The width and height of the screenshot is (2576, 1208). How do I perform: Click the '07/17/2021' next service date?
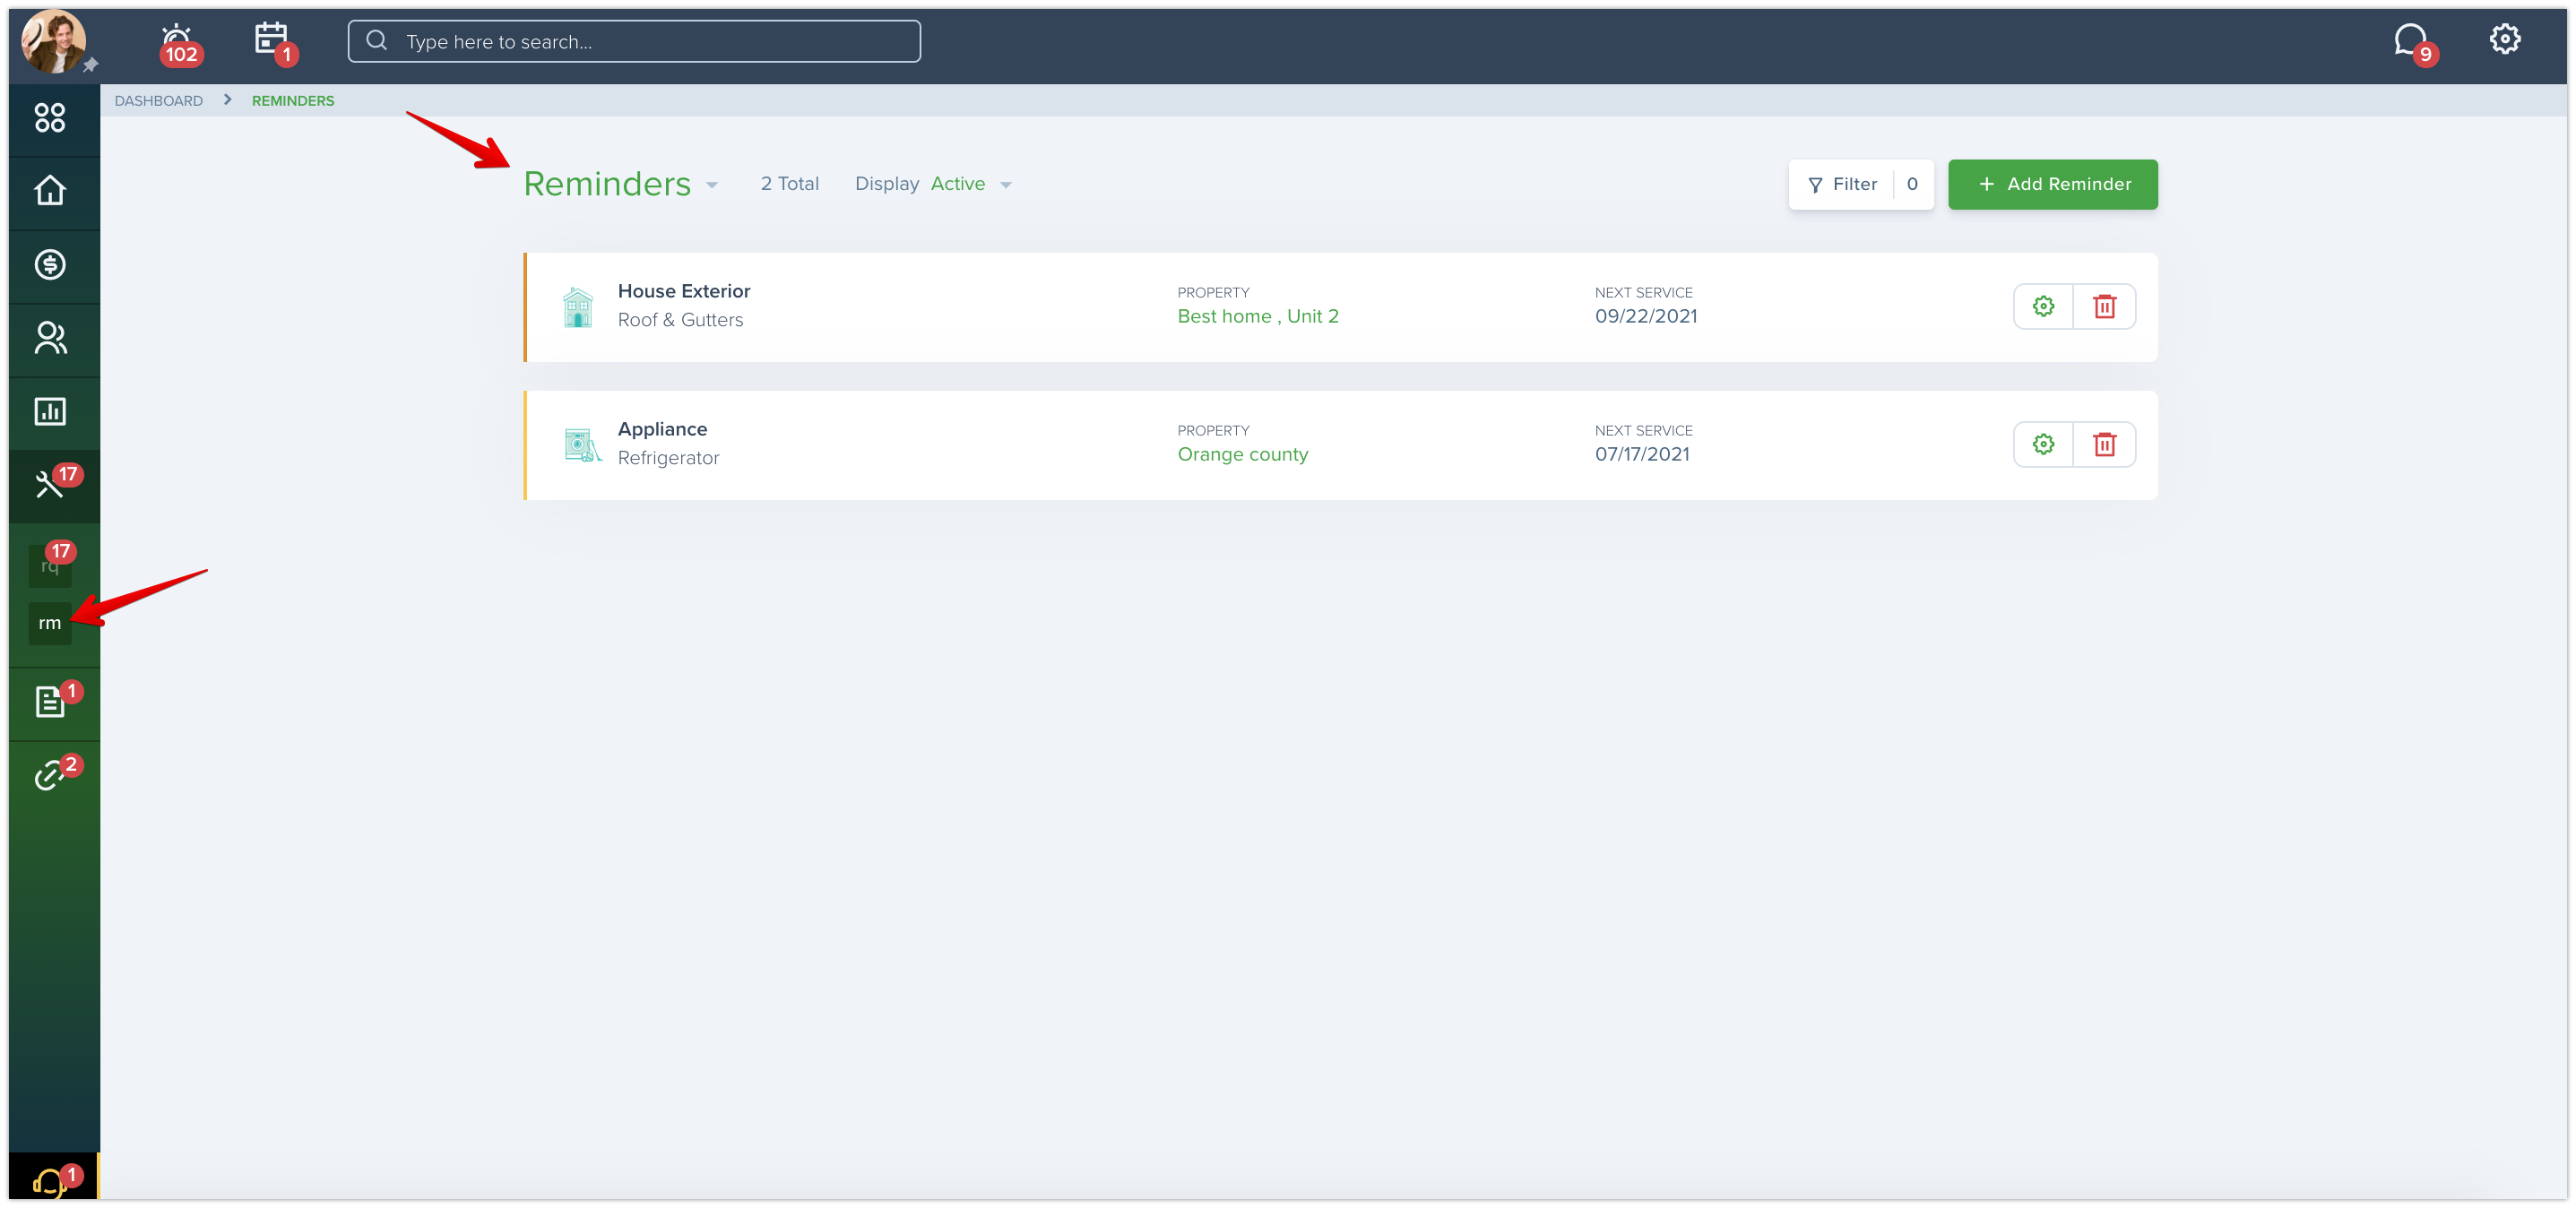(x=1642, y=454)
